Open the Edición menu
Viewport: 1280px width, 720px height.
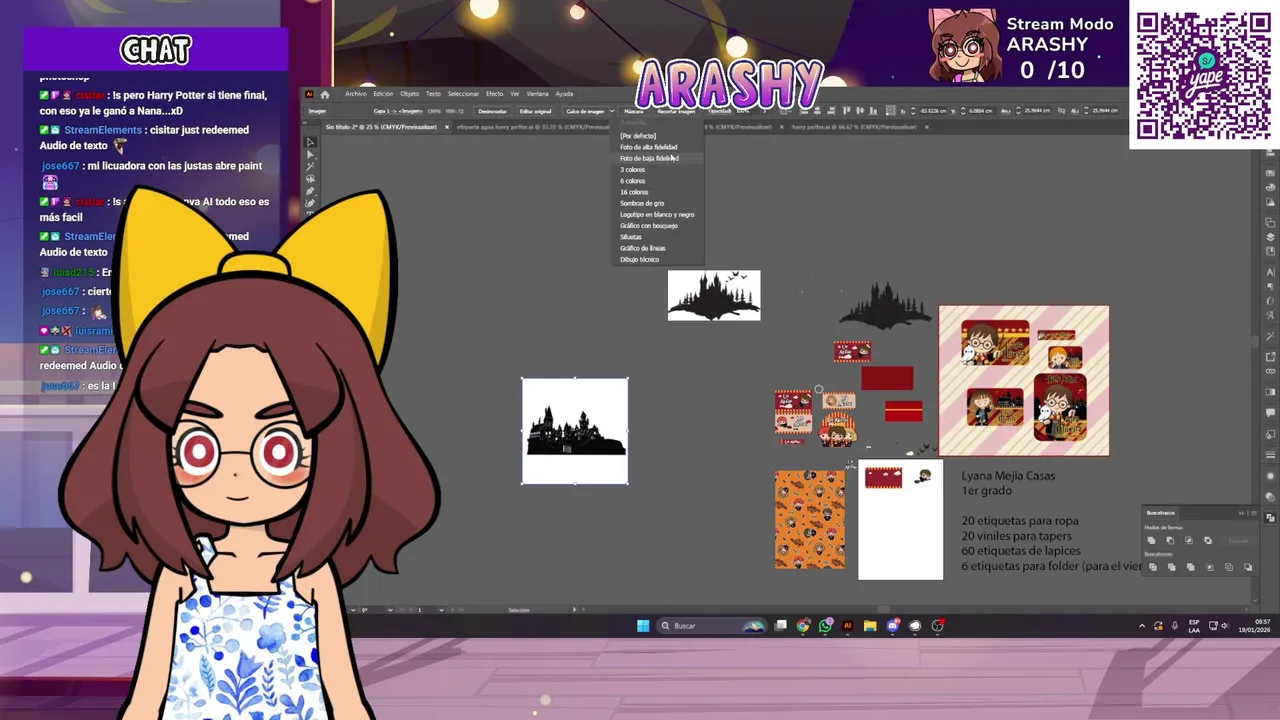point(383,94)
